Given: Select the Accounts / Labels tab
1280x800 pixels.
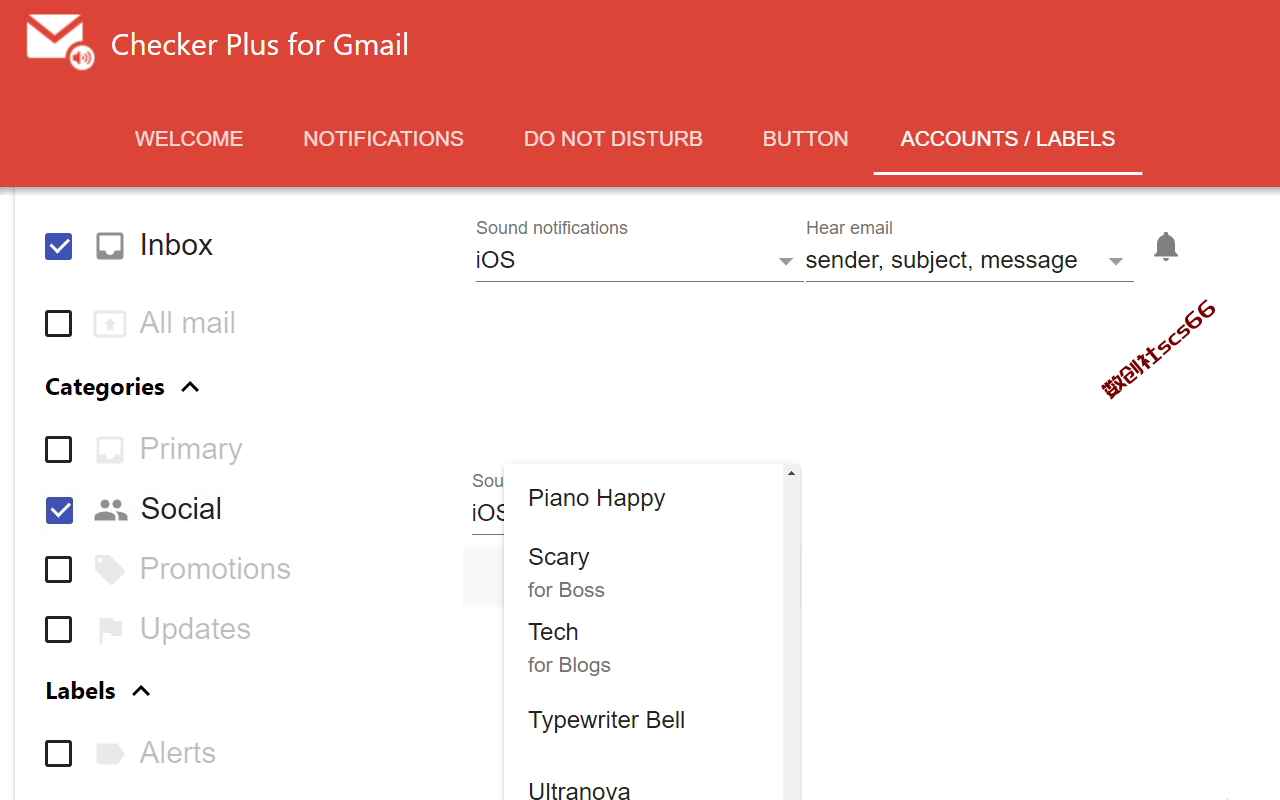Looking at the screenshot, I should pos(1008,139).
